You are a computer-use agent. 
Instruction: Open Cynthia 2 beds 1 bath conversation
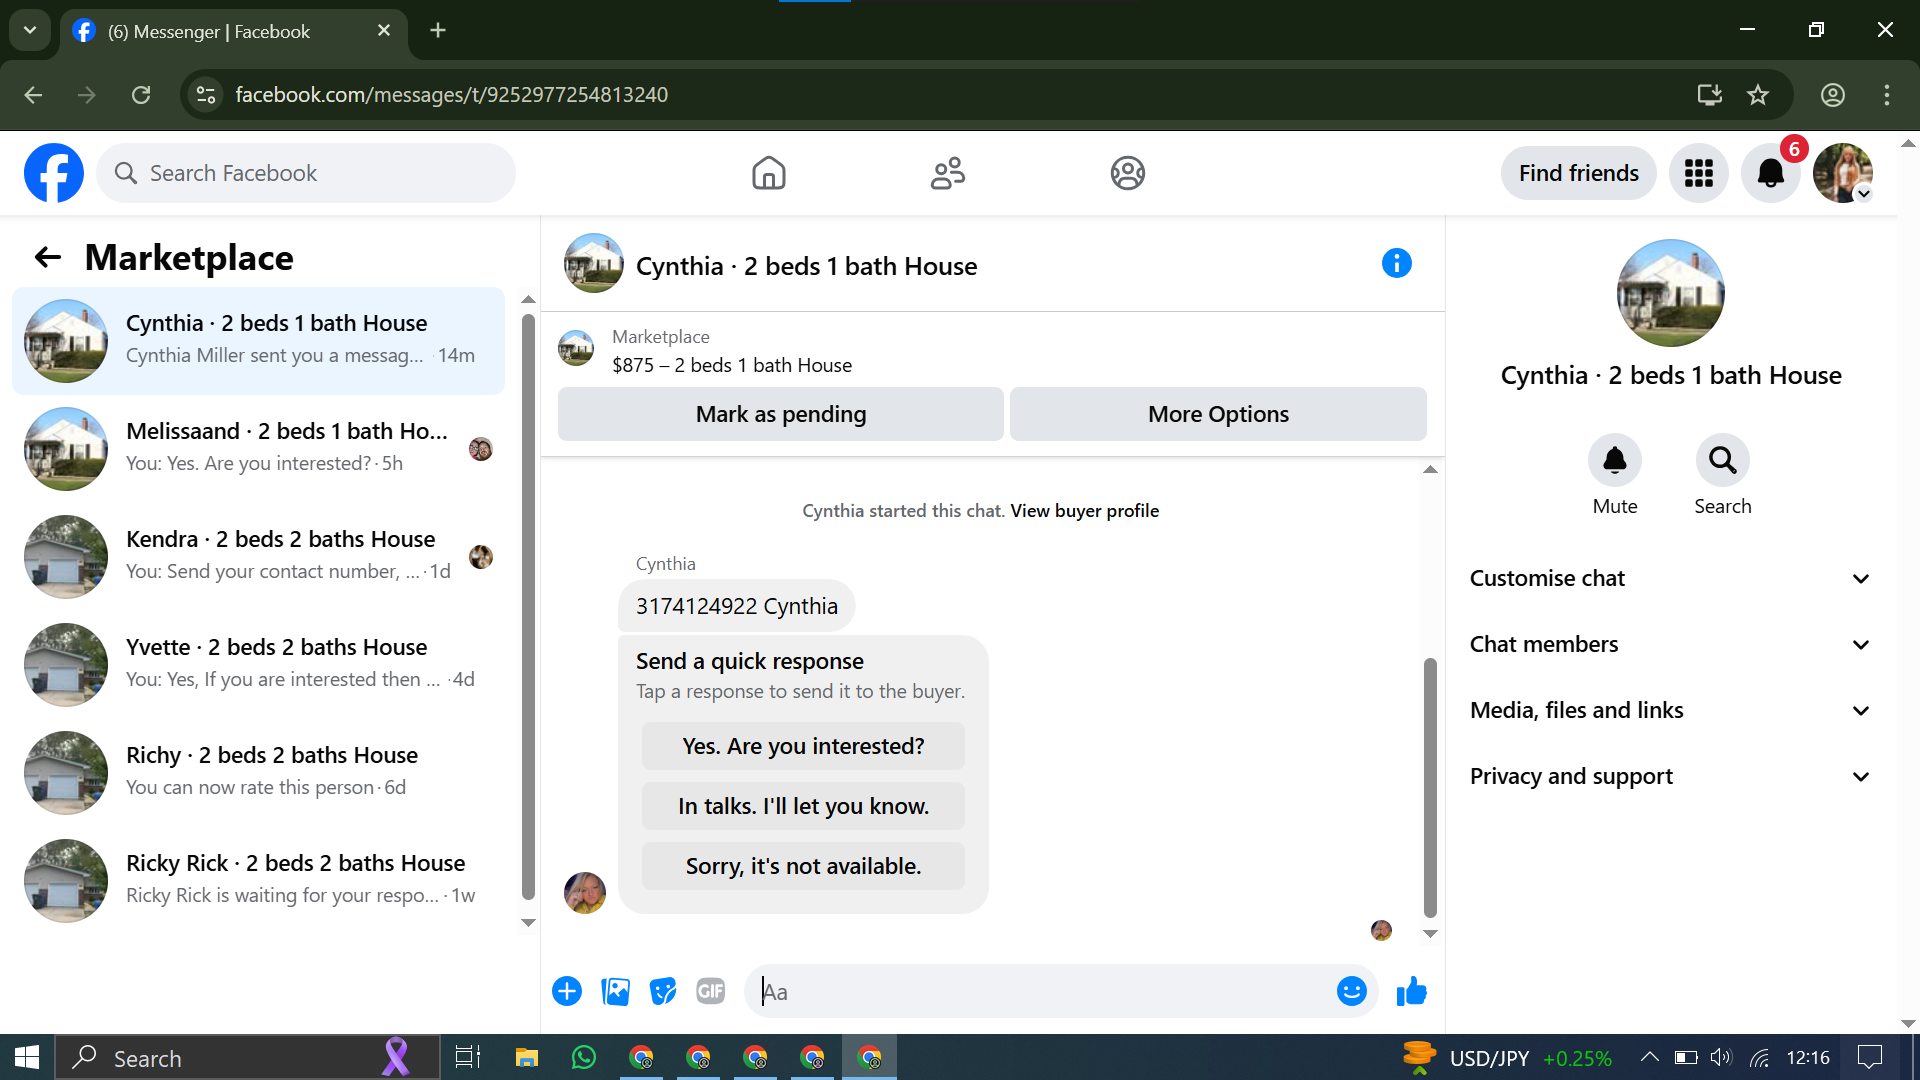(x=259, y=341)
